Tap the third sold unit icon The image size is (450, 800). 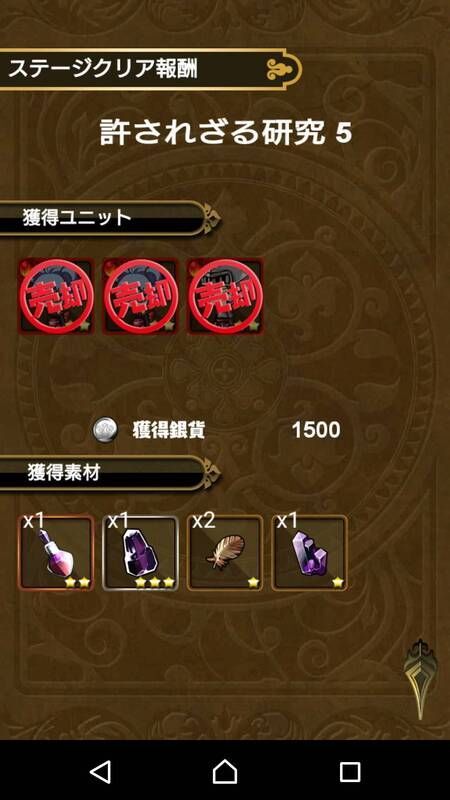click(225, 296)
